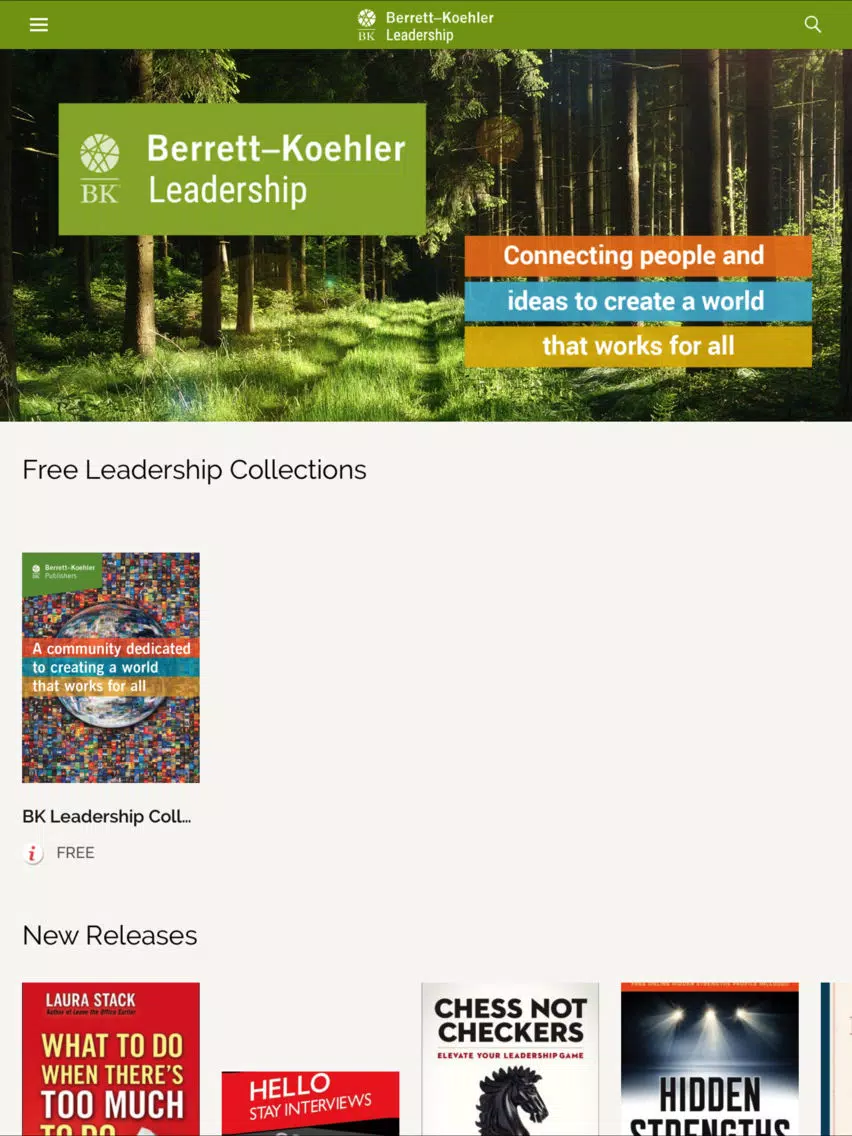The image size is (852, 1136).
Task: Select the partially visible fifth new release
Action: click(x=836, y=1058)
